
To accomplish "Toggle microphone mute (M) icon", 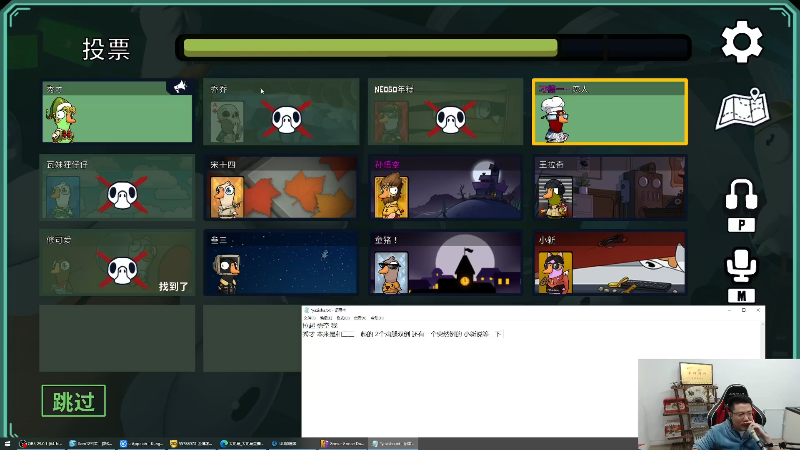I will click(741, 265).
